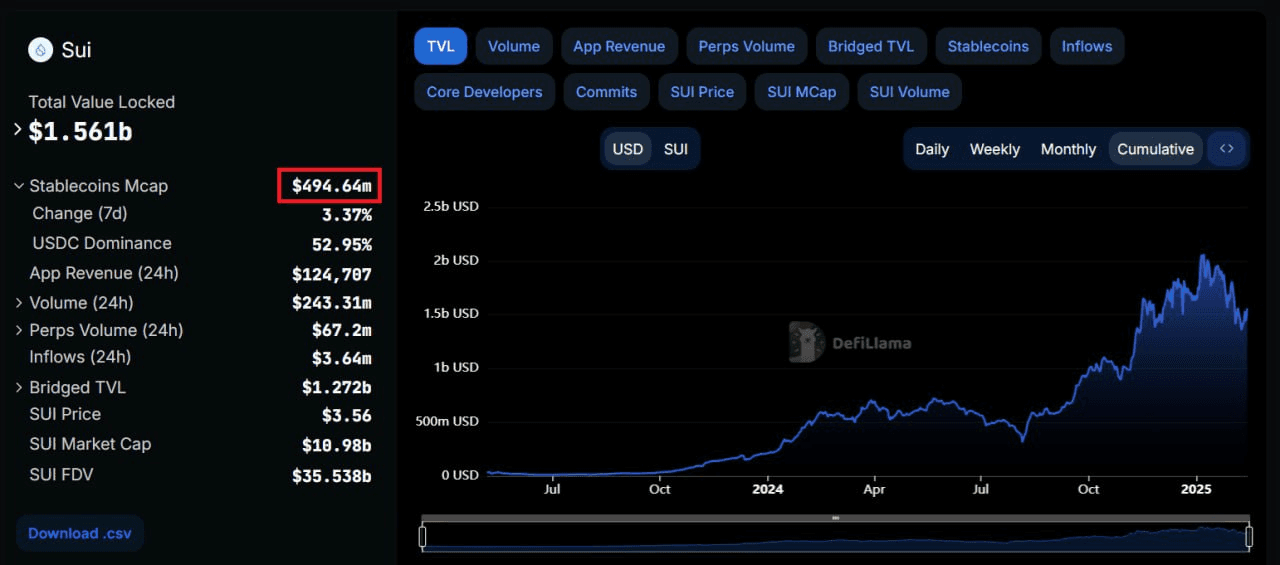Toggle the TVL chart metric

[x=441, y=46]
